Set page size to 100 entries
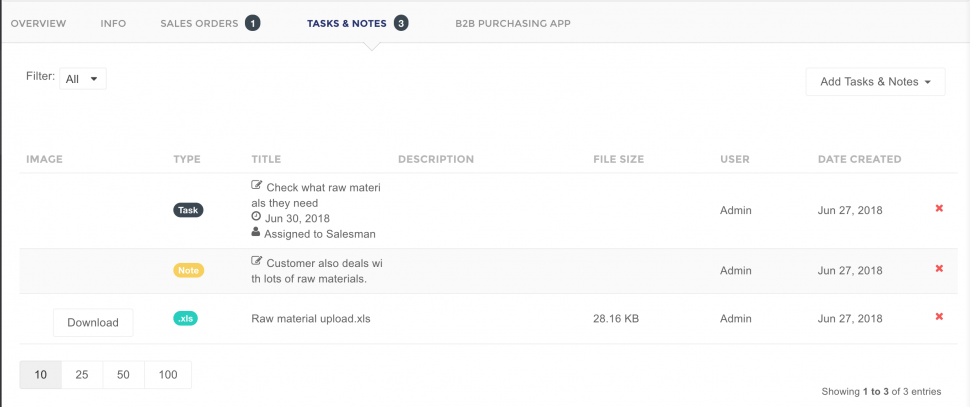 [168, 375]
